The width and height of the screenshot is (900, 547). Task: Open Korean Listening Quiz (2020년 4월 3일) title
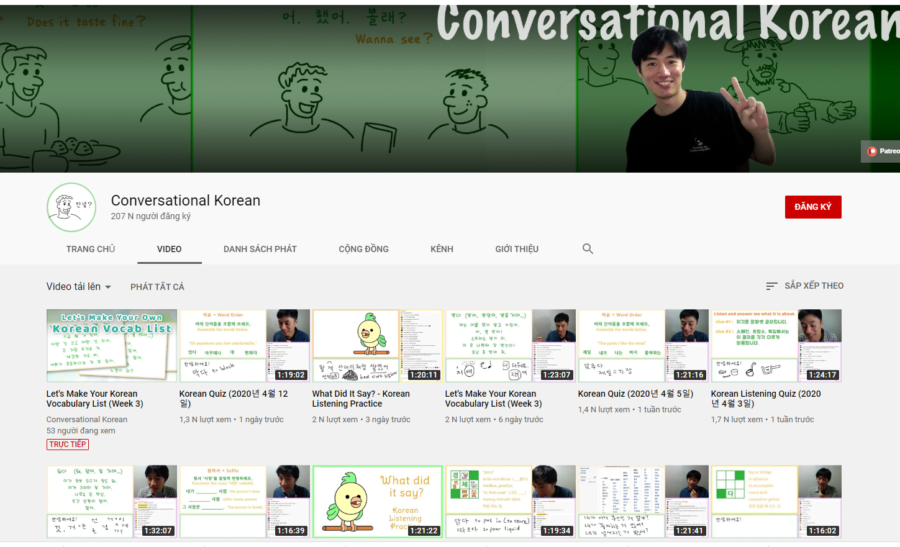point(766,399)
